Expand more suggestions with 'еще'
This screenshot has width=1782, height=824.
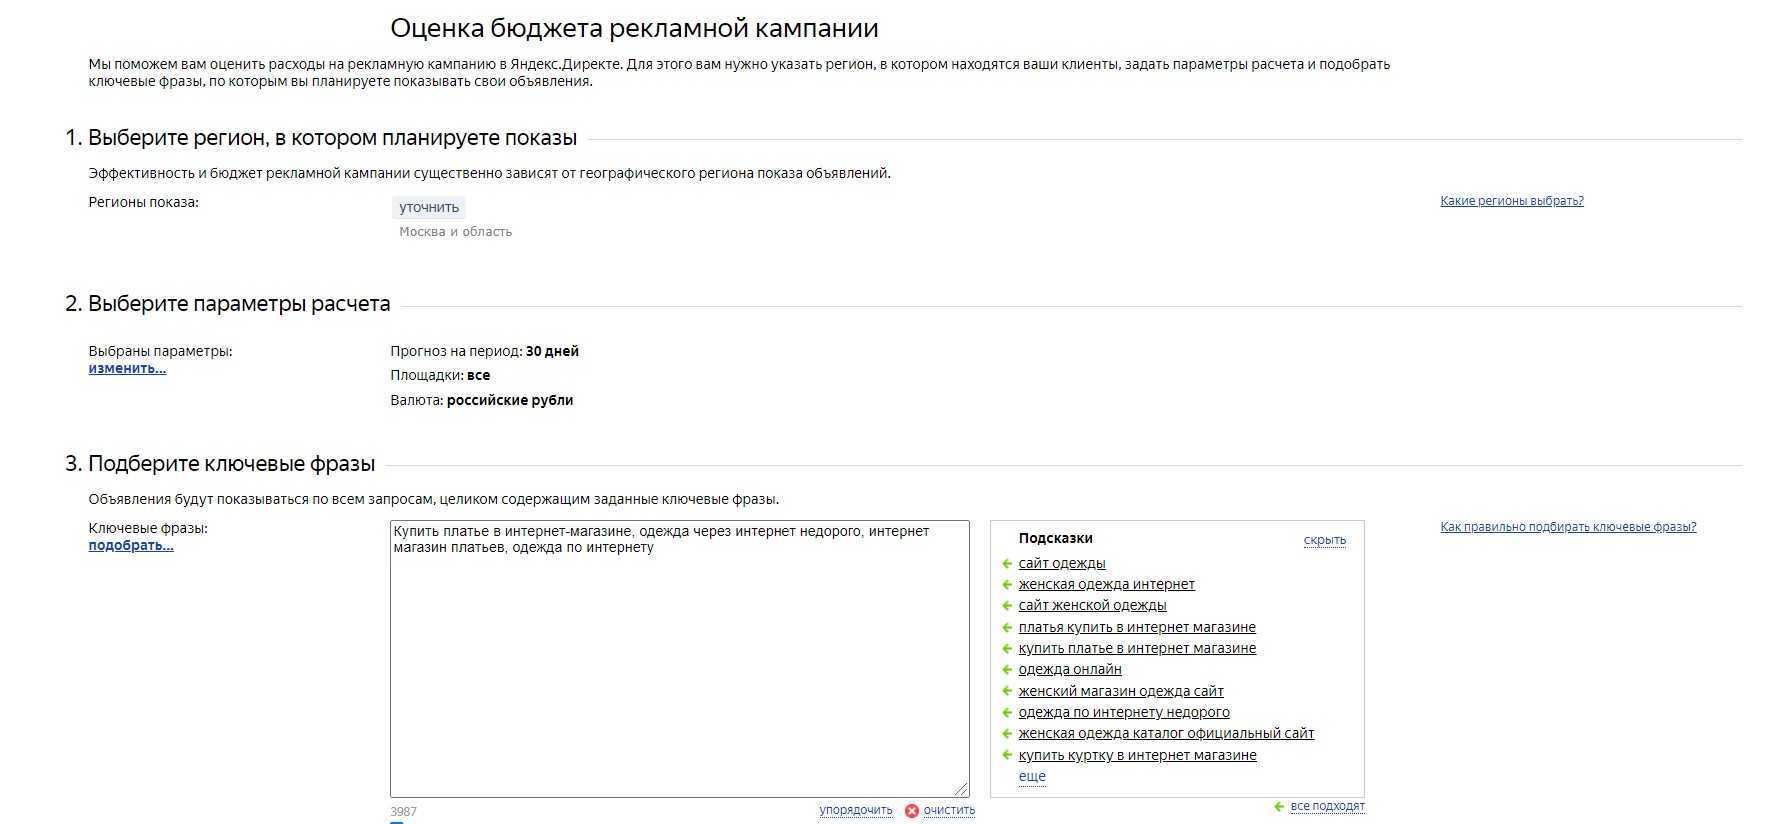1032,776
